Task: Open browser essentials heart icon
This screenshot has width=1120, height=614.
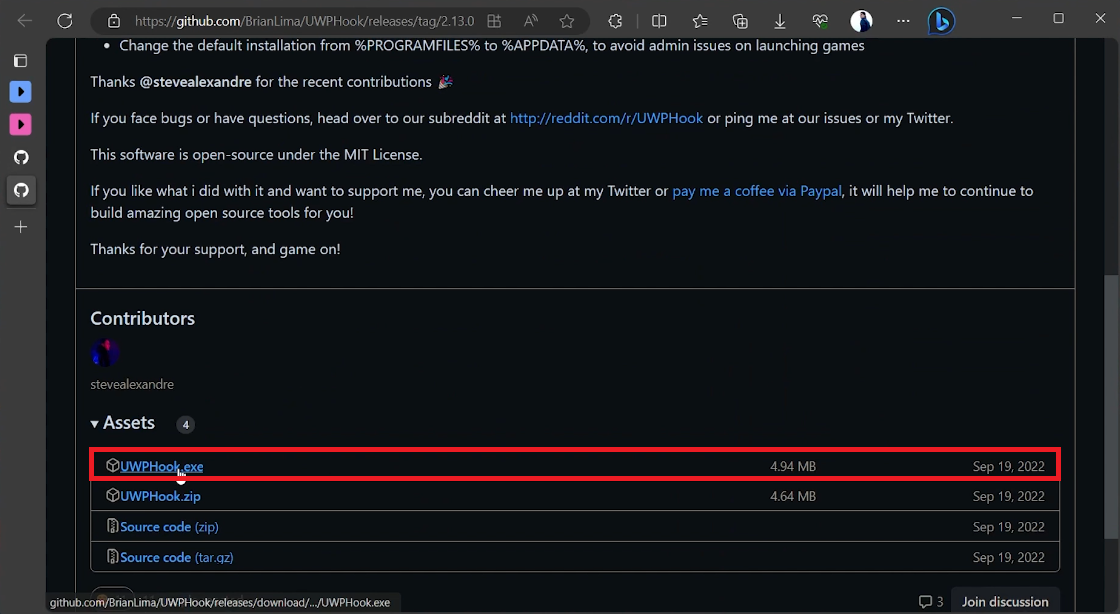Action: [x=820, y=21]
